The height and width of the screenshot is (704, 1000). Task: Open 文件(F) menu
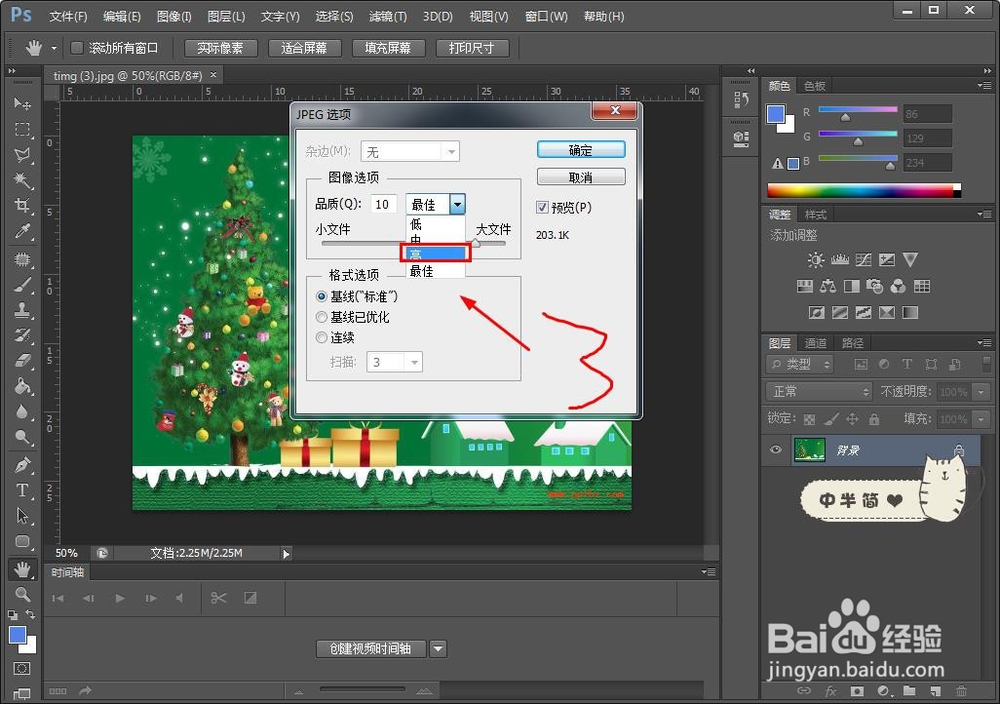[x=68, y=16]
